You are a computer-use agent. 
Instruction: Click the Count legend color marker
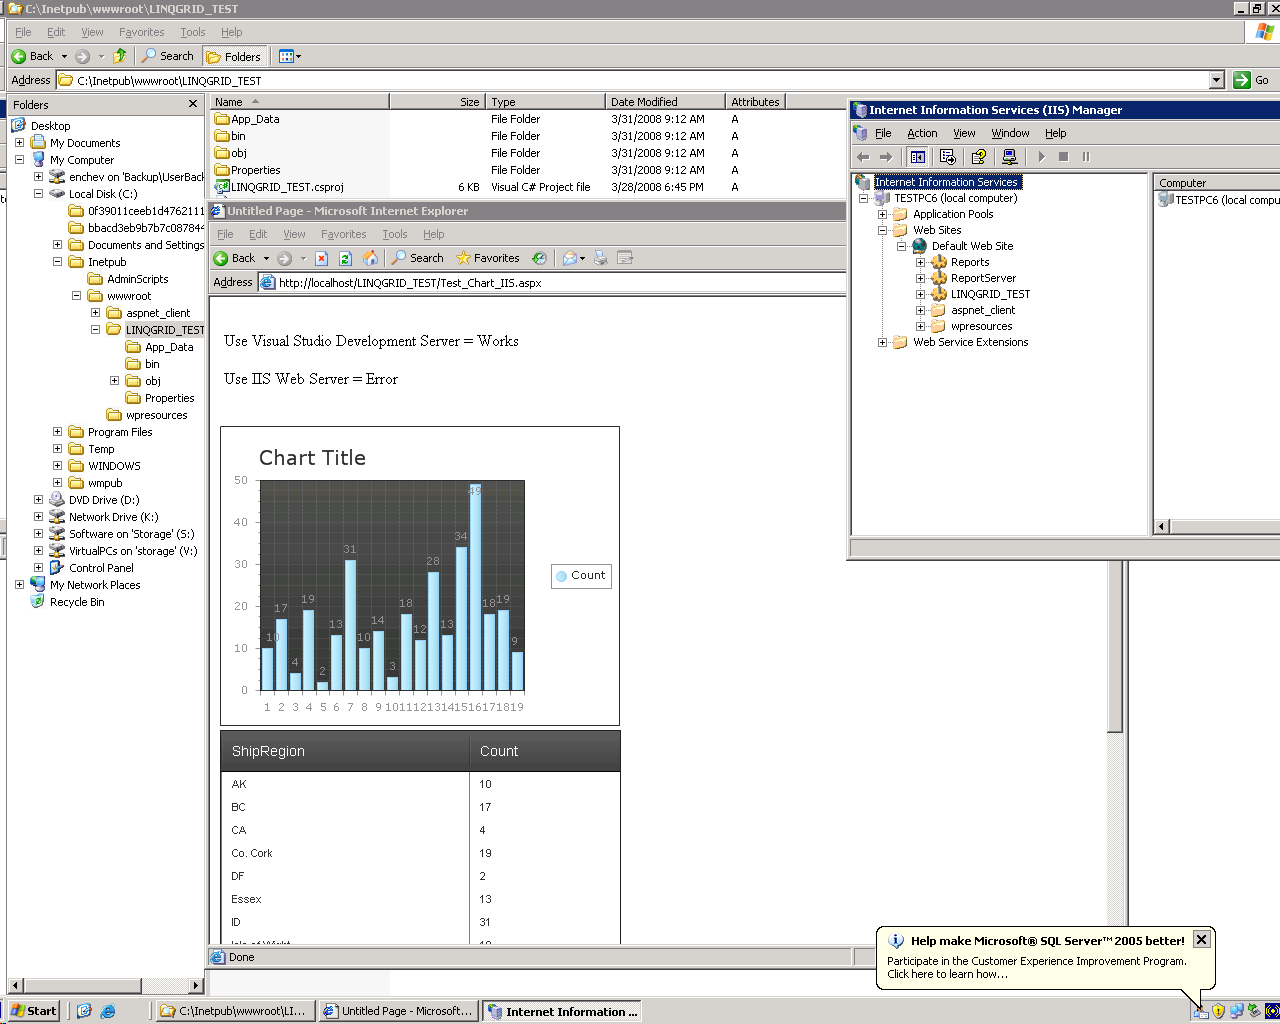[x=562, y=576]
